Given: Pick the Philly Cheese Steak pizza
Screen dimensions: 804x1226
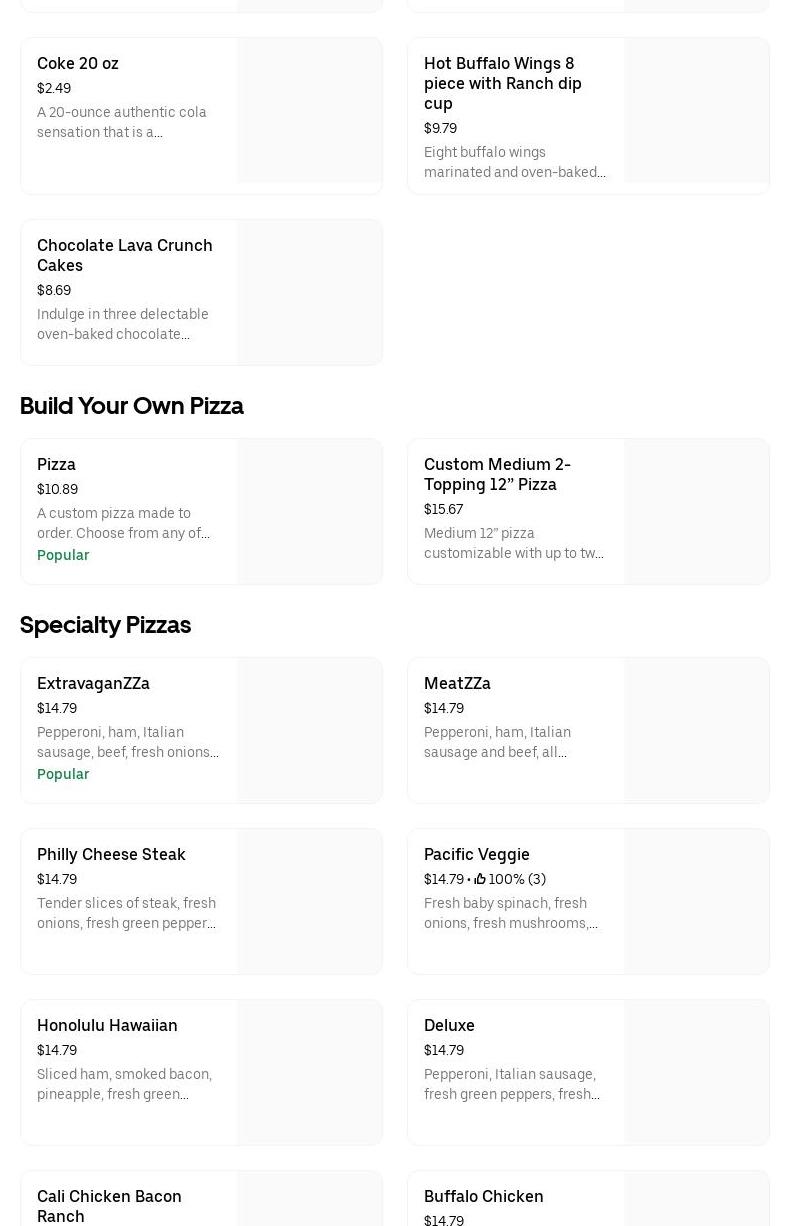Looking at the screenshot, I should [111, 854].
